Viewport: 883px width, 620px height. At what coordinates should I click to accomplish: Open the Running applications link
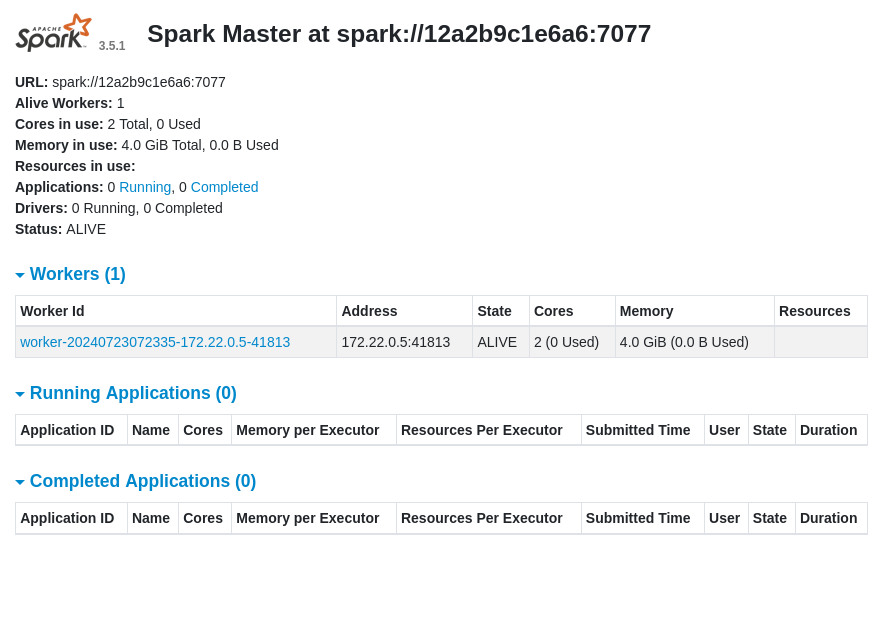tap(145, 187)
